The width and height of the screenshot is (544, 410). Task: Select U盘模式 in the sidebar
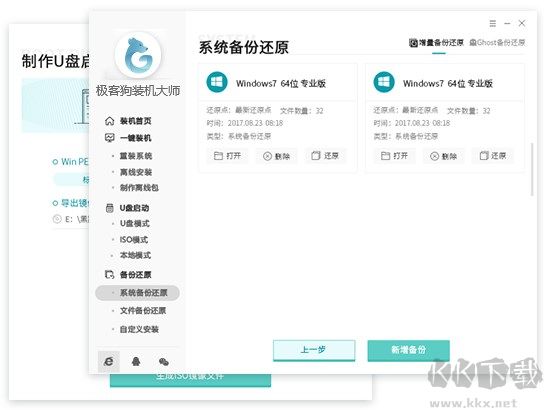click(x=135, y=223)
